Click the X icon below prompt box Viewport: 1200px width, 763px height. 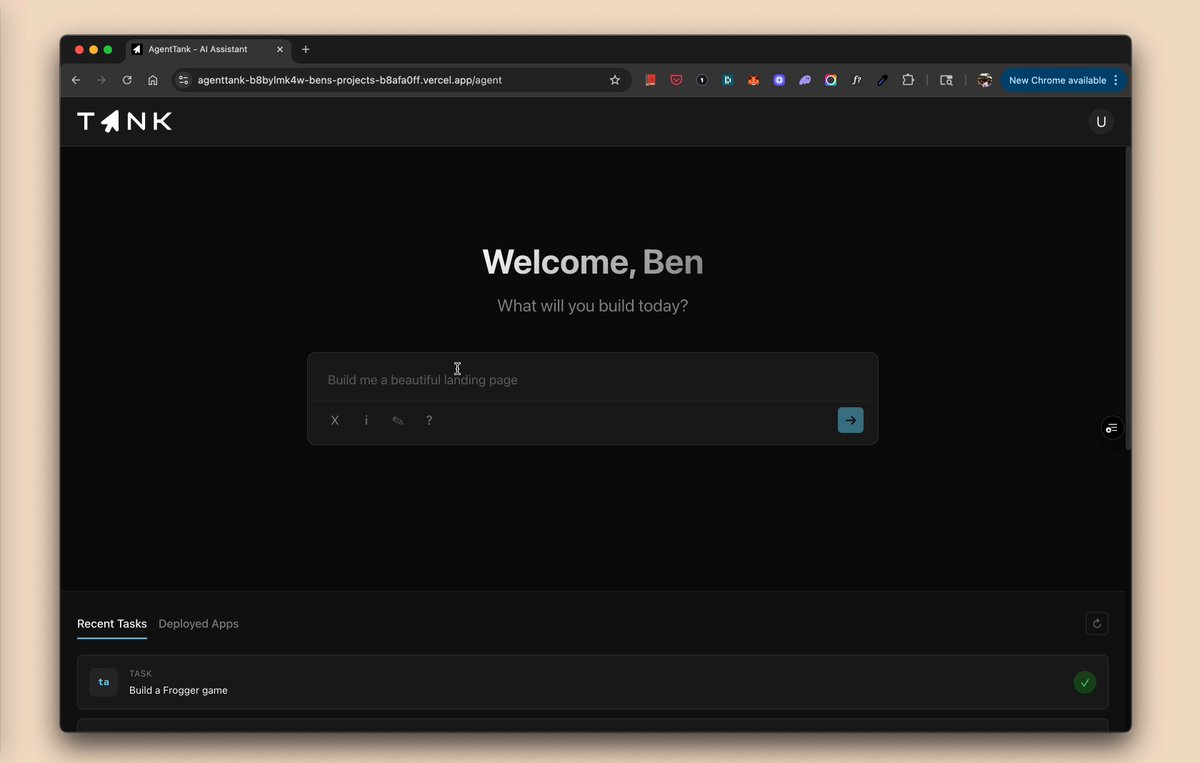335,421
